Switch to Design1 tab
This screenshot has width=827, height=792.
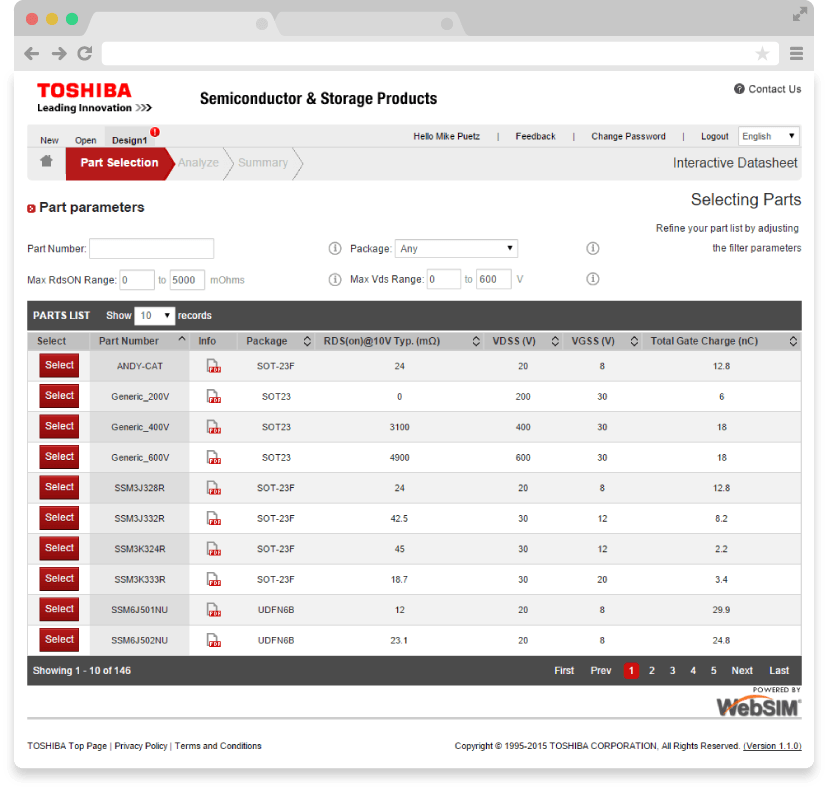pos(129,140)
